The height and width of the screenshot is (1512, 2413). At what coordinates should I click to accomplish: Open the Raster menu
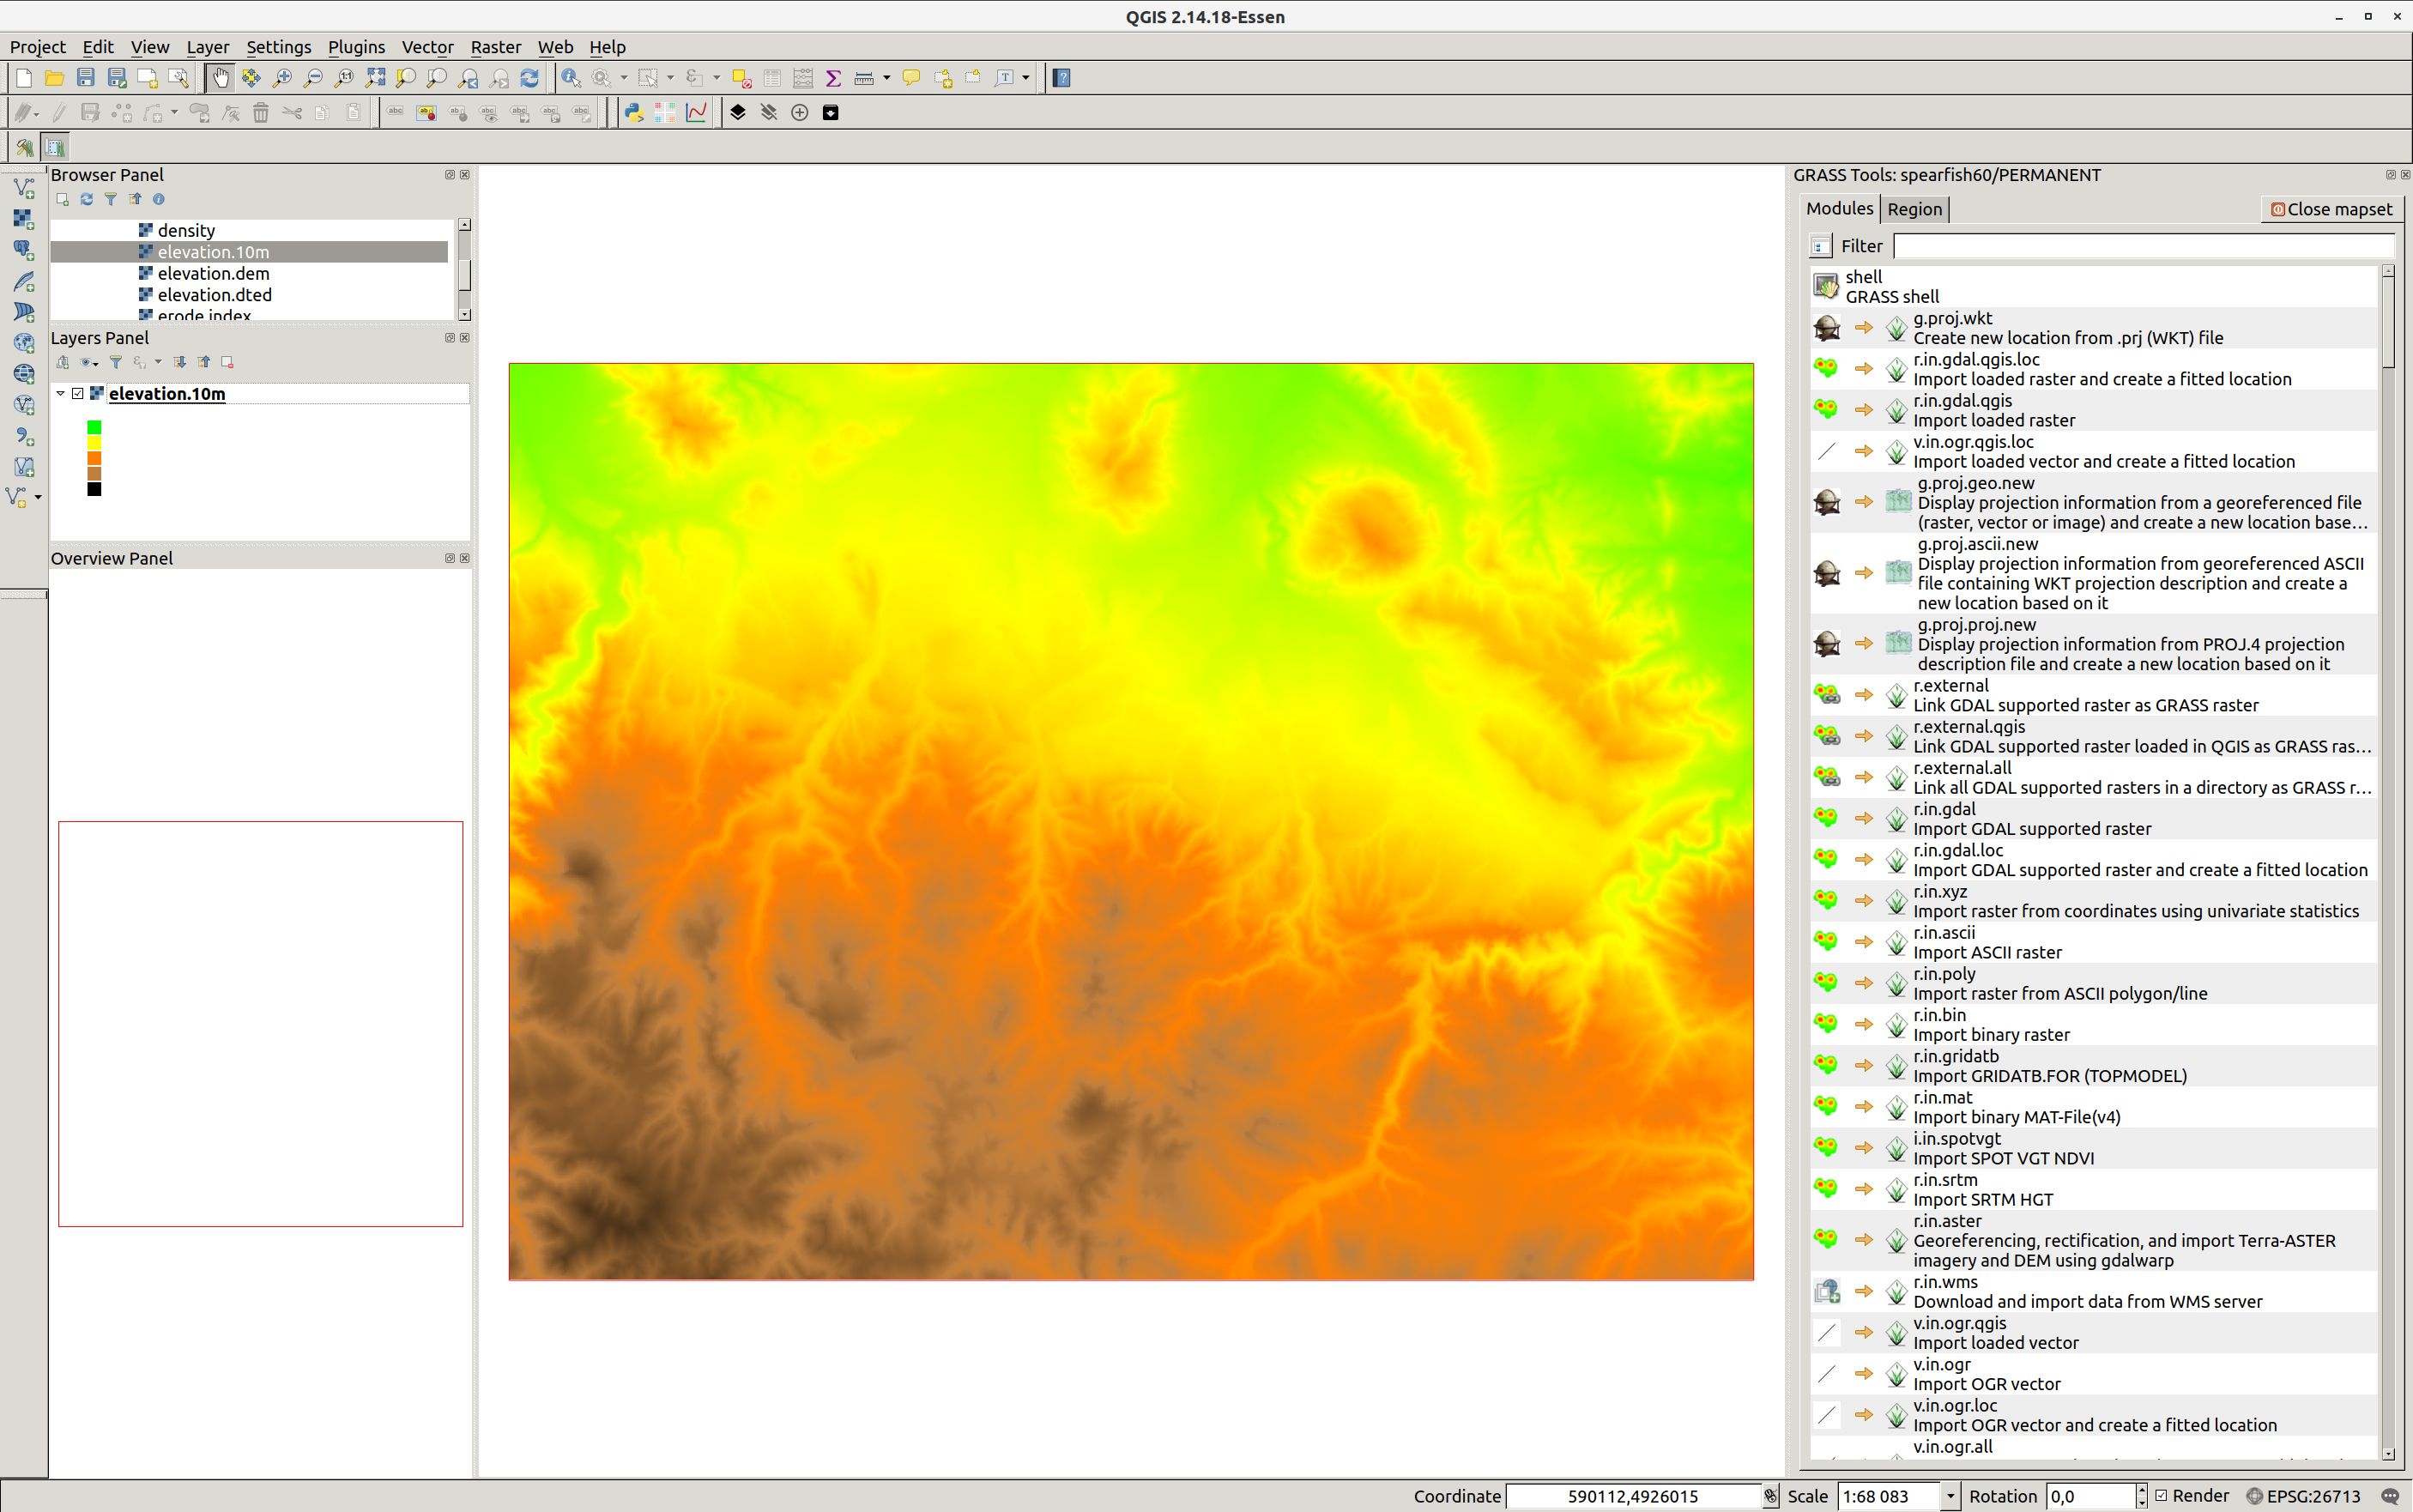pos(495,47)
